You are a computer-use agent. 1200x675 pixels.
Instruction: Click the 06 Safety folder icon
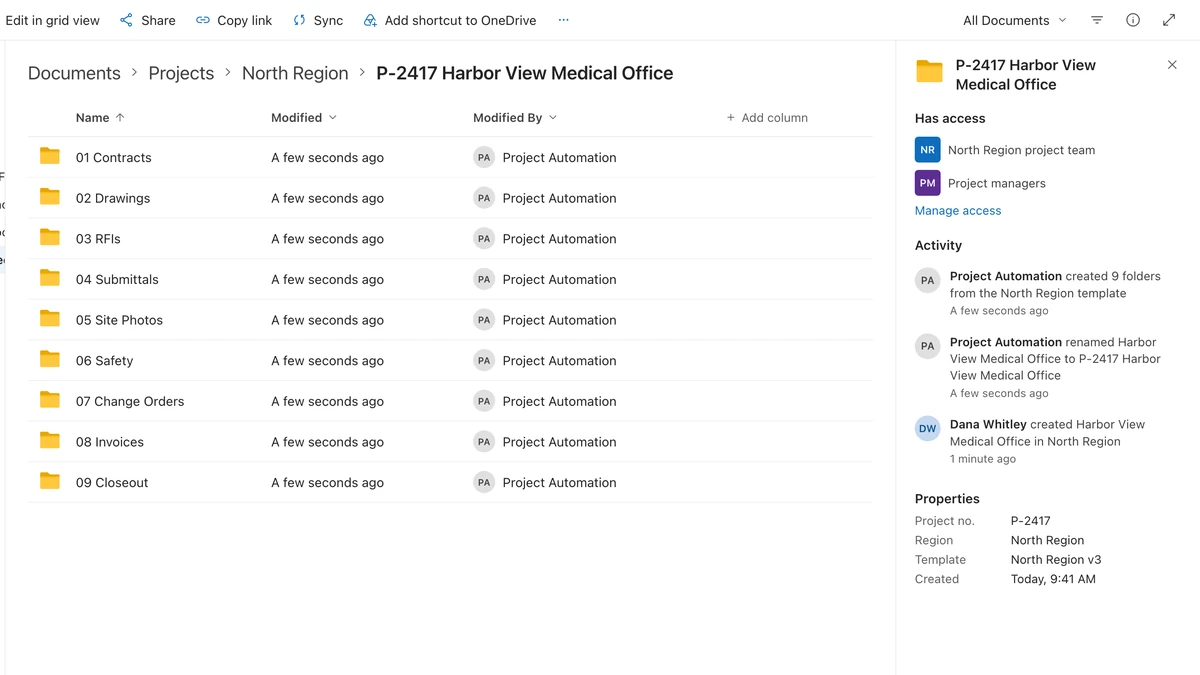[x=50, y=359]
